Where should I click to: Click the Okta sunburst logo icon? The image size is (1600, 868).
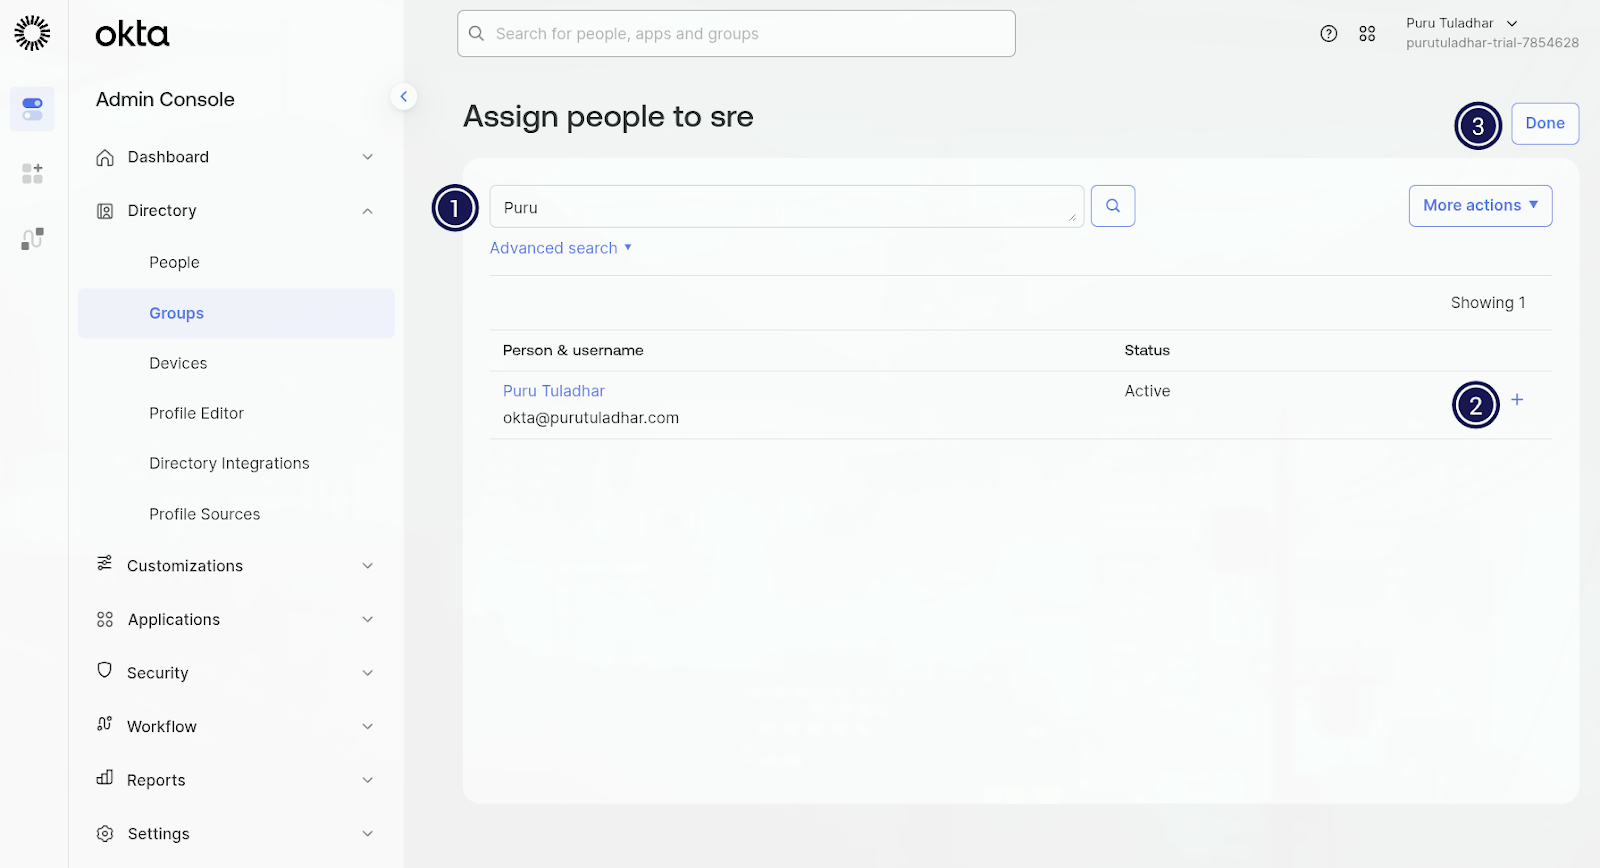pyautogui.click(x=32, y=33)
